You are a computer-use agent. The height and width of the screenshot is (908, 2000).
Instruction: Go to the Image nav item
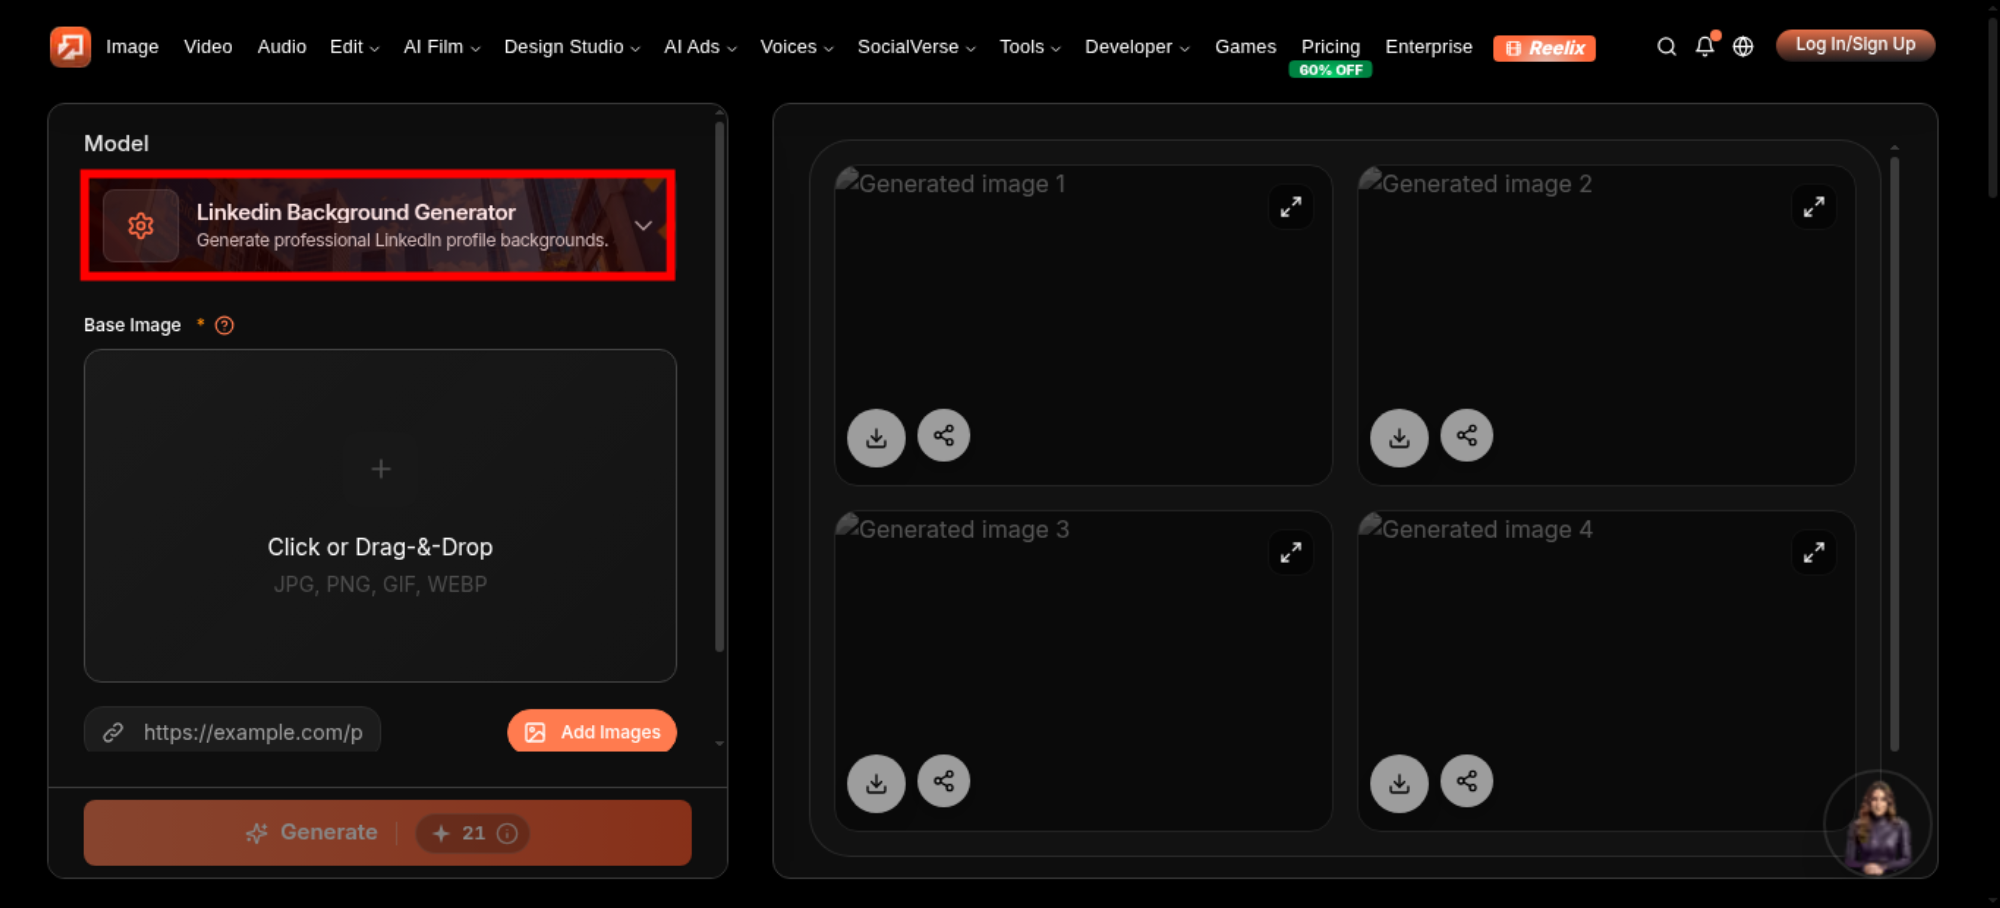132,47
